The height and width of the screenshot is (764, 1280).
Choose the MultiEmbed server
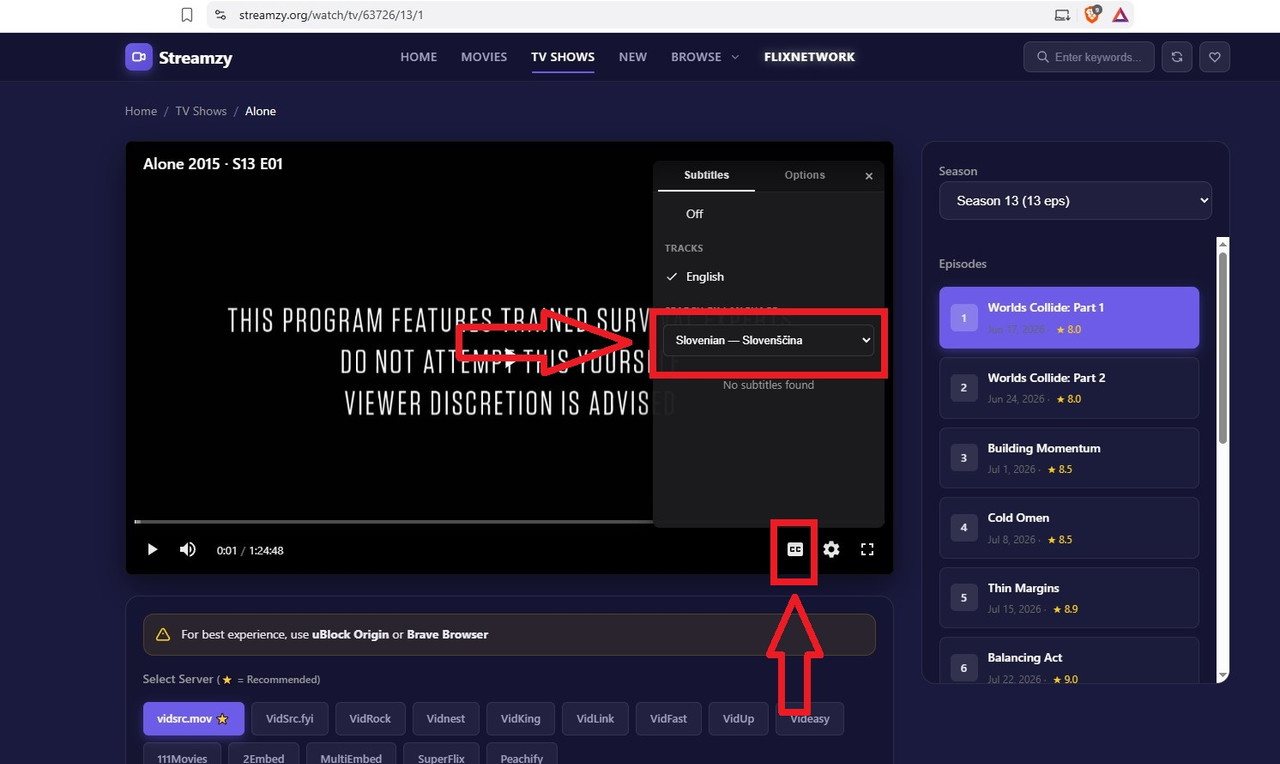[x=351, y=755]
